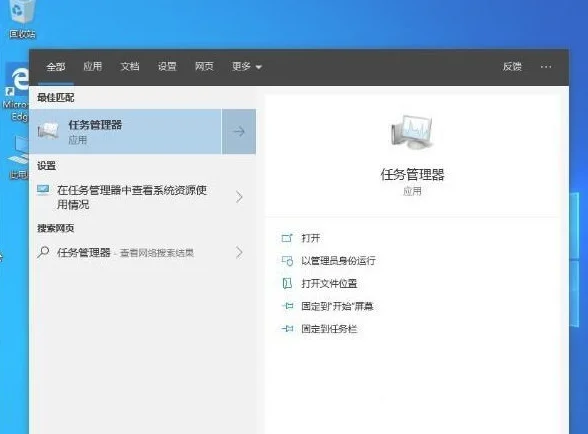This screenshot has width=588, height=434.
Task: Click the arrow beside 任务管理器 result
Action: pyautogui.click(x=239, y=132)
